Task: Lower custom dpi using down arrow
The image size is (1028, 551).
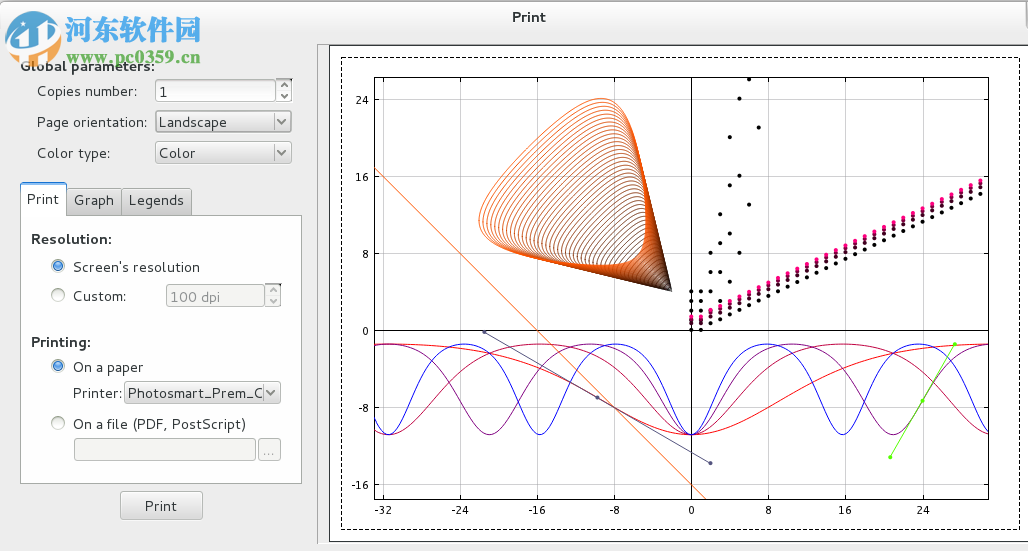Action: (273, 301)
